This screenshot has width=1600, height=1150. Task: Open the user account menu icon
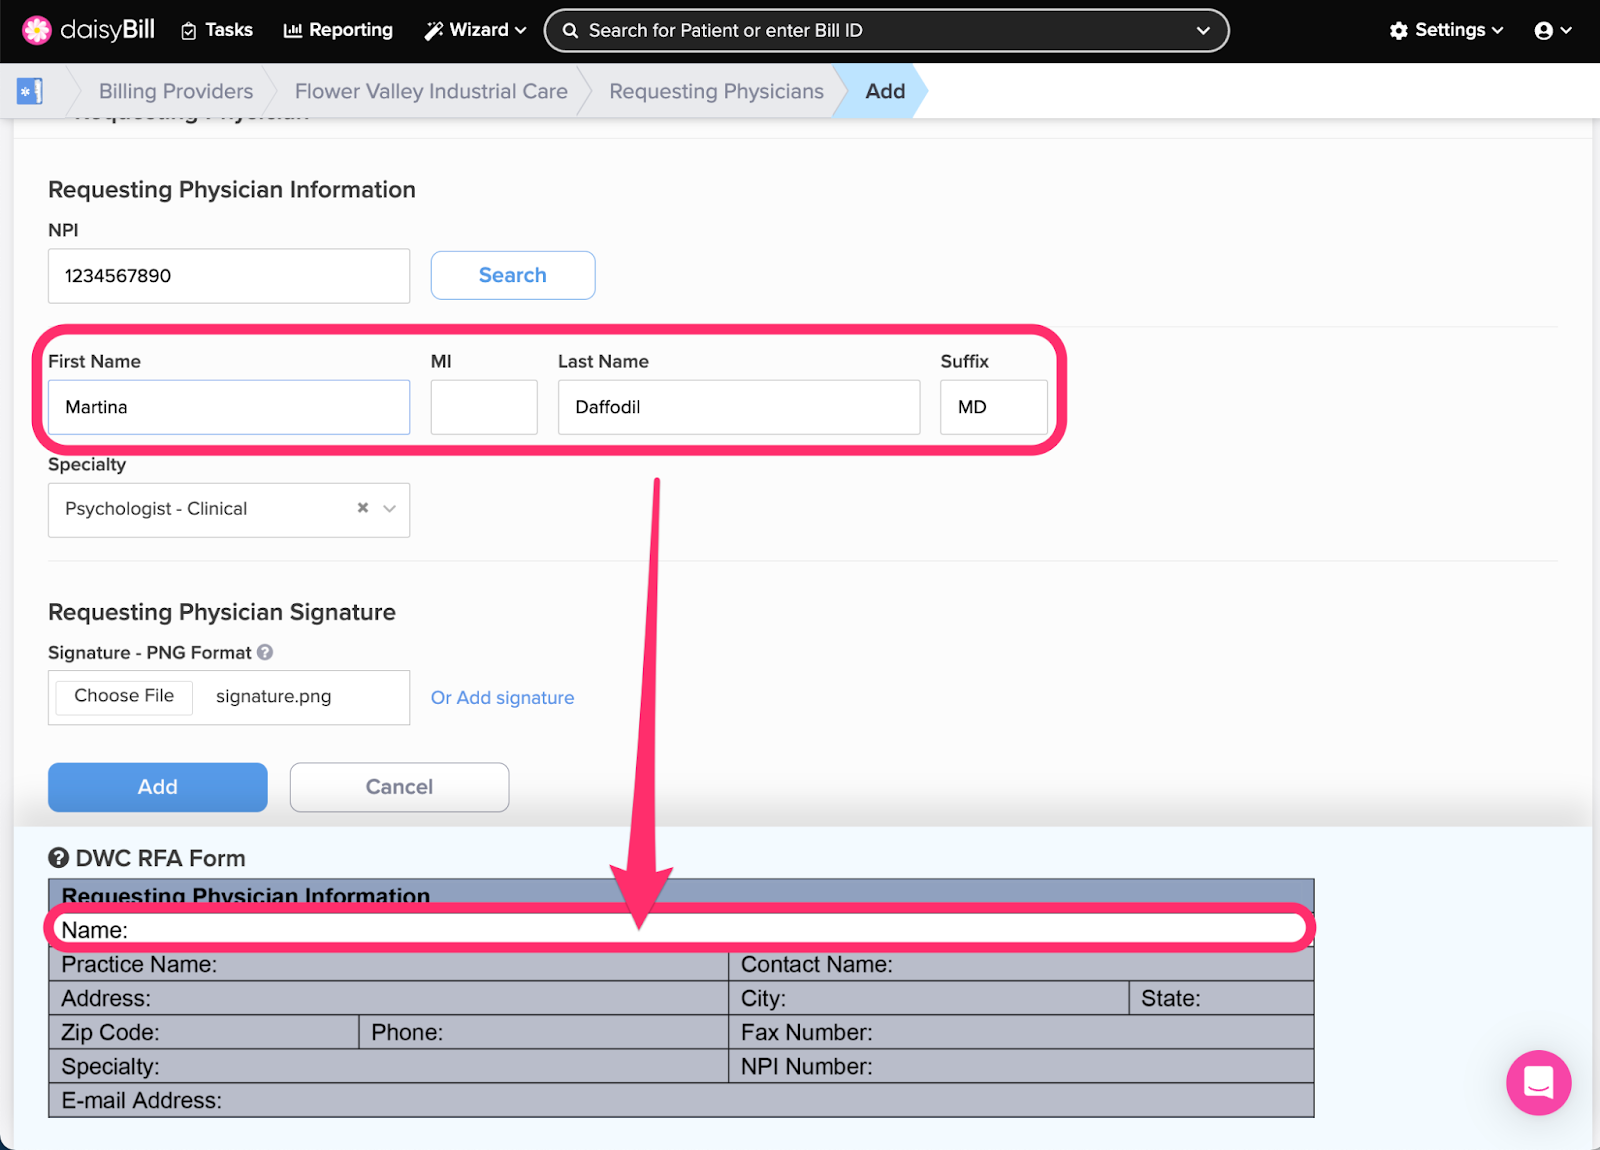tap(1552, 30)
